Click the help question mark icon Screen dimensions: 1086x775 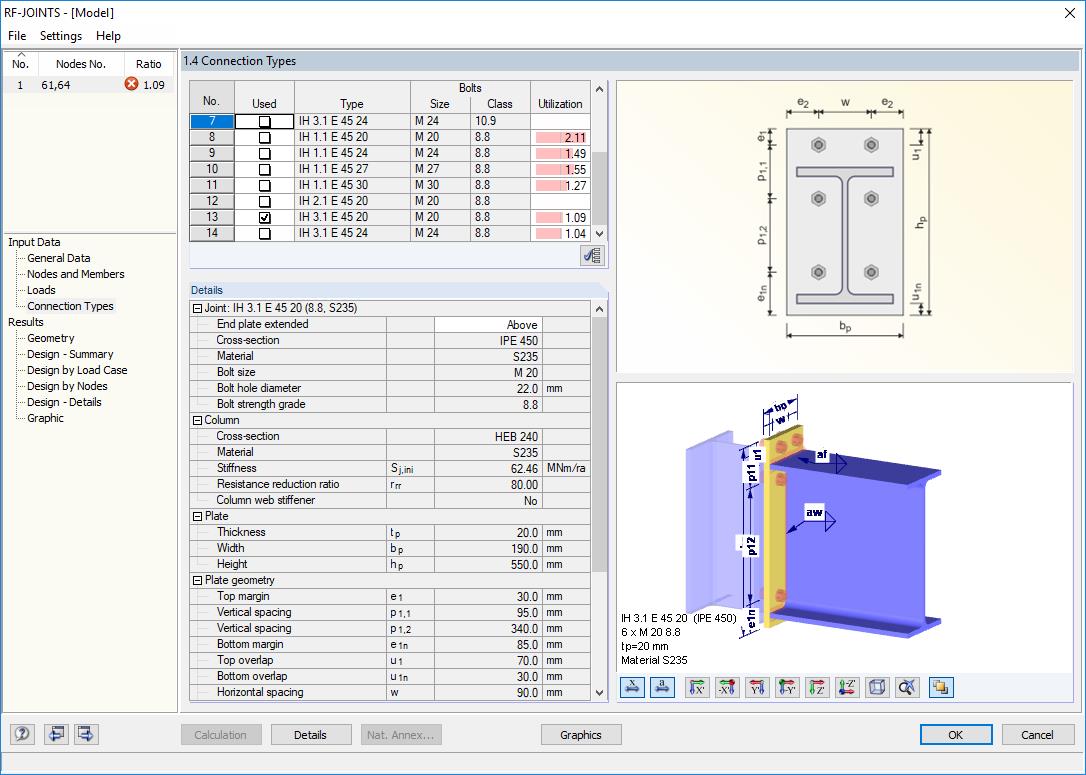coord(22,734)
